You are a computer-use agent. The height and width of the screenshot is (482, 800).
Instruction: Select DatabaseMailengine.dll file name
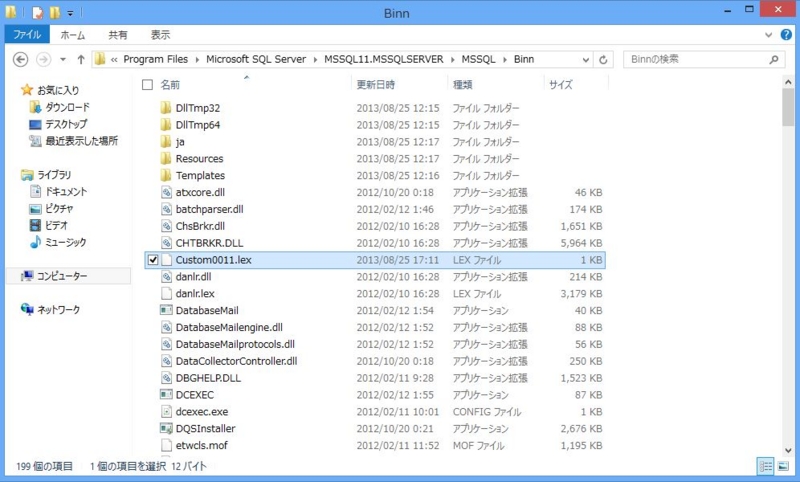(229, 327)
